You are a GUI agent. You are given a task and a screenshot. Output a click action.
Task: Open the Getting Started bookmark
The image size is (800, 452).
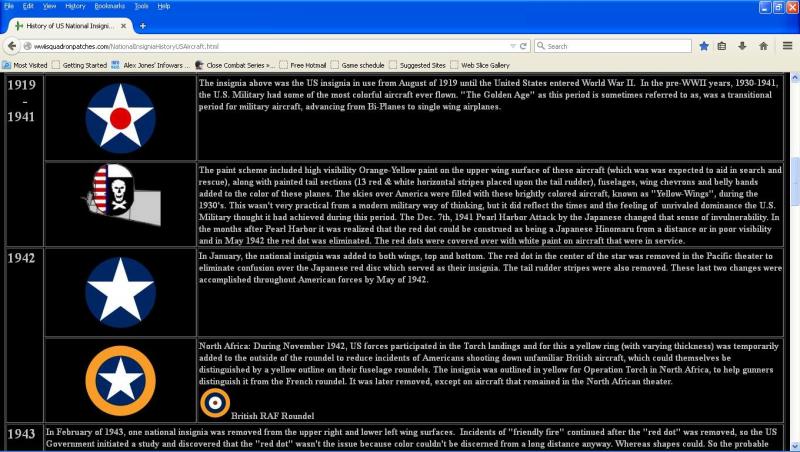80,65
